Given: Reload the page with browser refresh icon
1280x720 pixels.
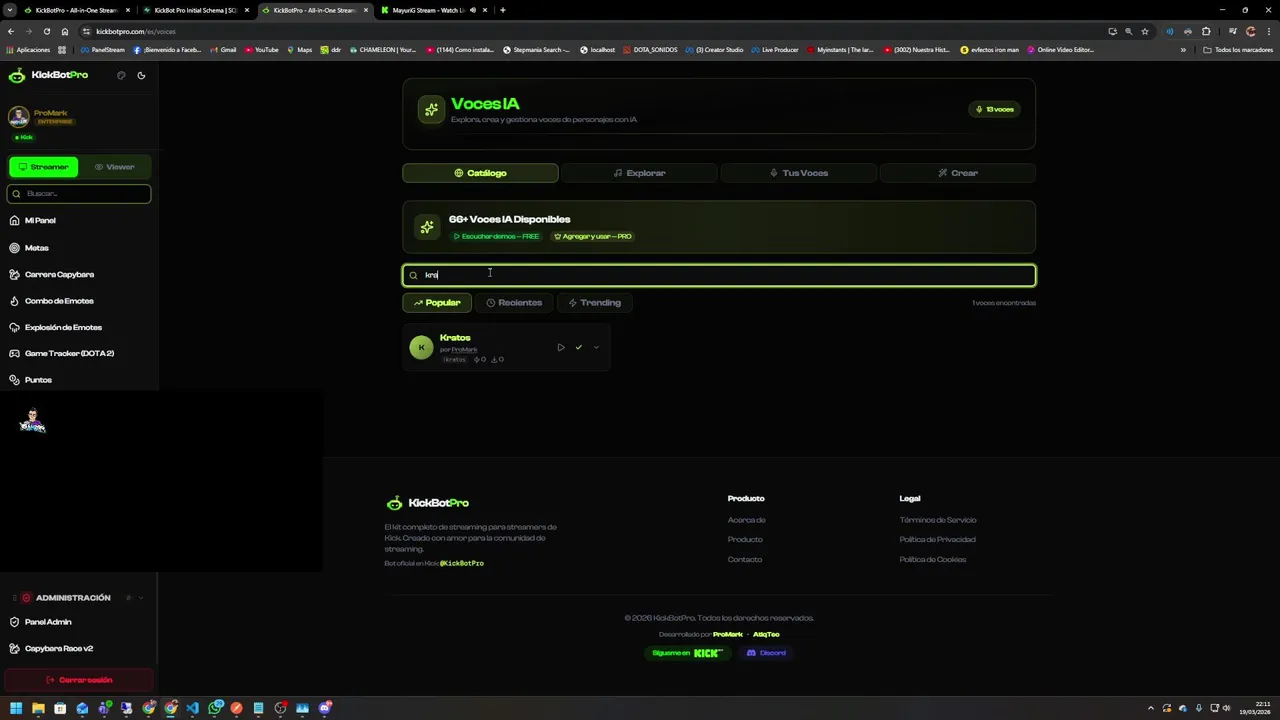Looking at the screenshot, I should click(46, 31).
